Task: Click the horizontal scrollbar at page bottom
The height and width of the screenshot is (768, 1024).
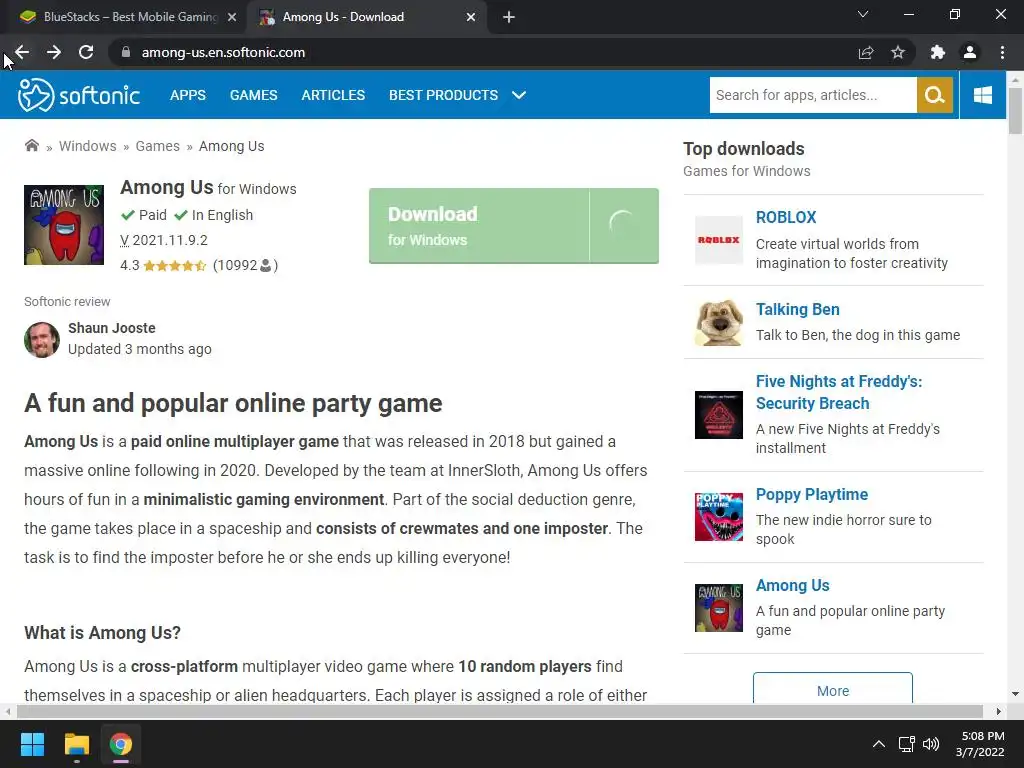Action: 500,711
